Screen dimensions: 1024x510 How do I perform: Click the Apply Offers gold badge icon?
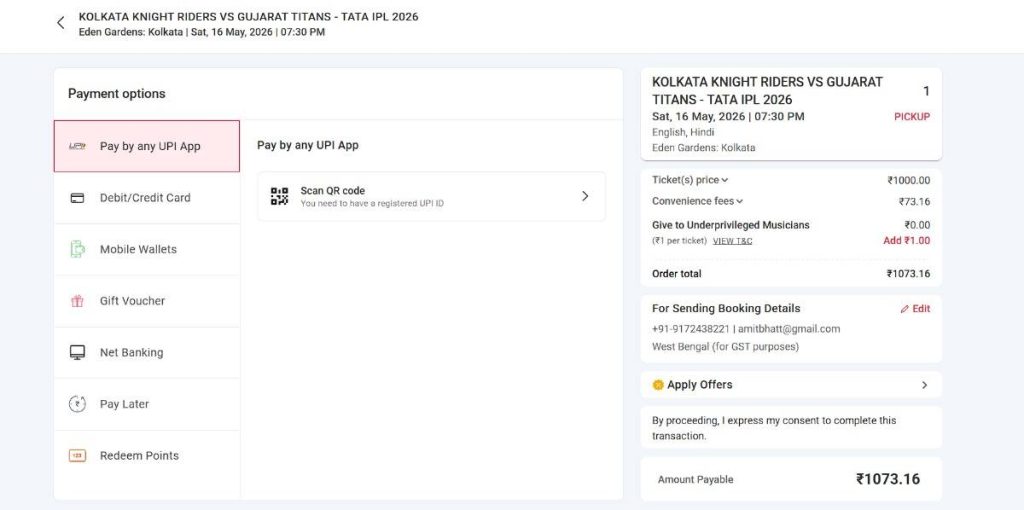658,385
